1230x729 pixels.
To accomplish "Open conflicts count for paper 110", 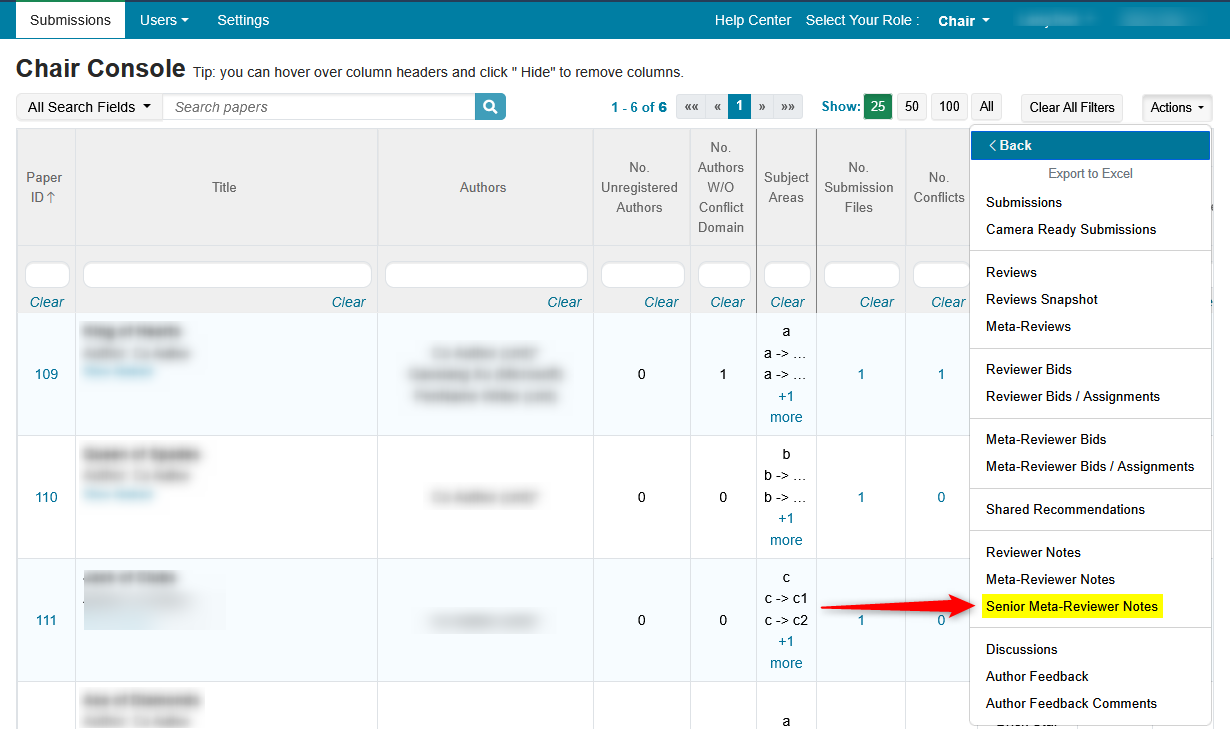I will click(x=941, y=497).
